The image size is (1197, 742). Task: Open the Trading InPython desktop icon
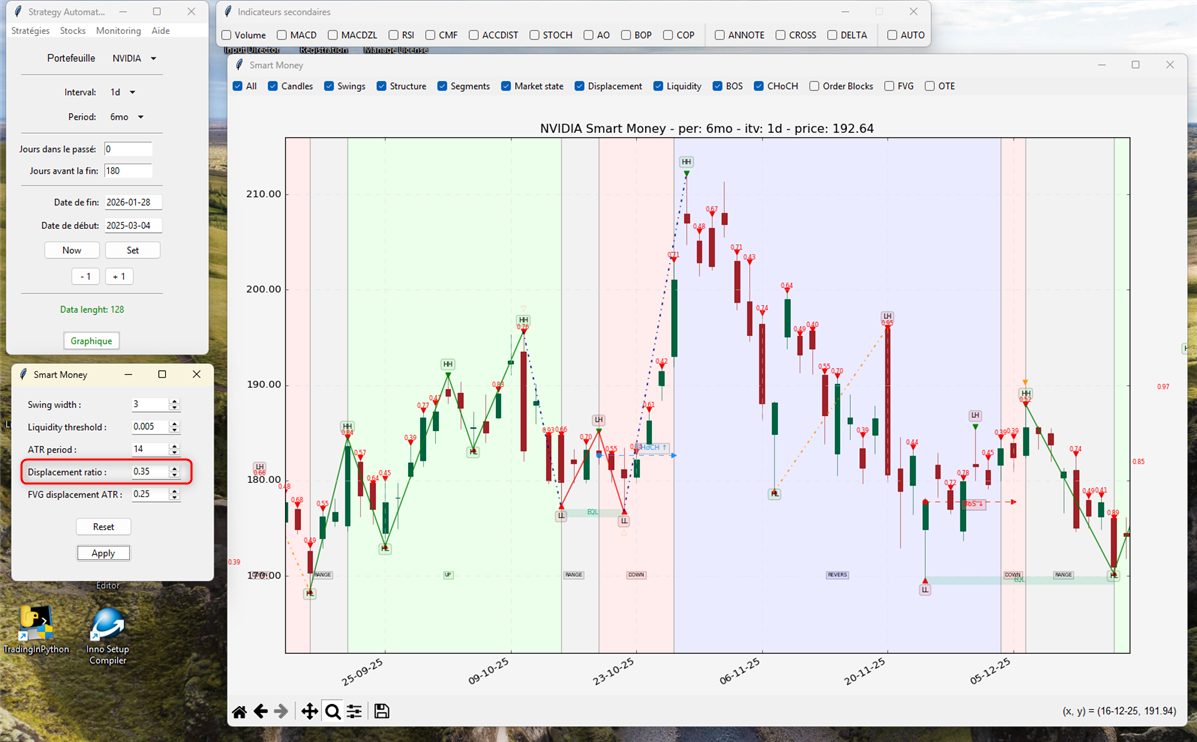click(x=35, y=627)
